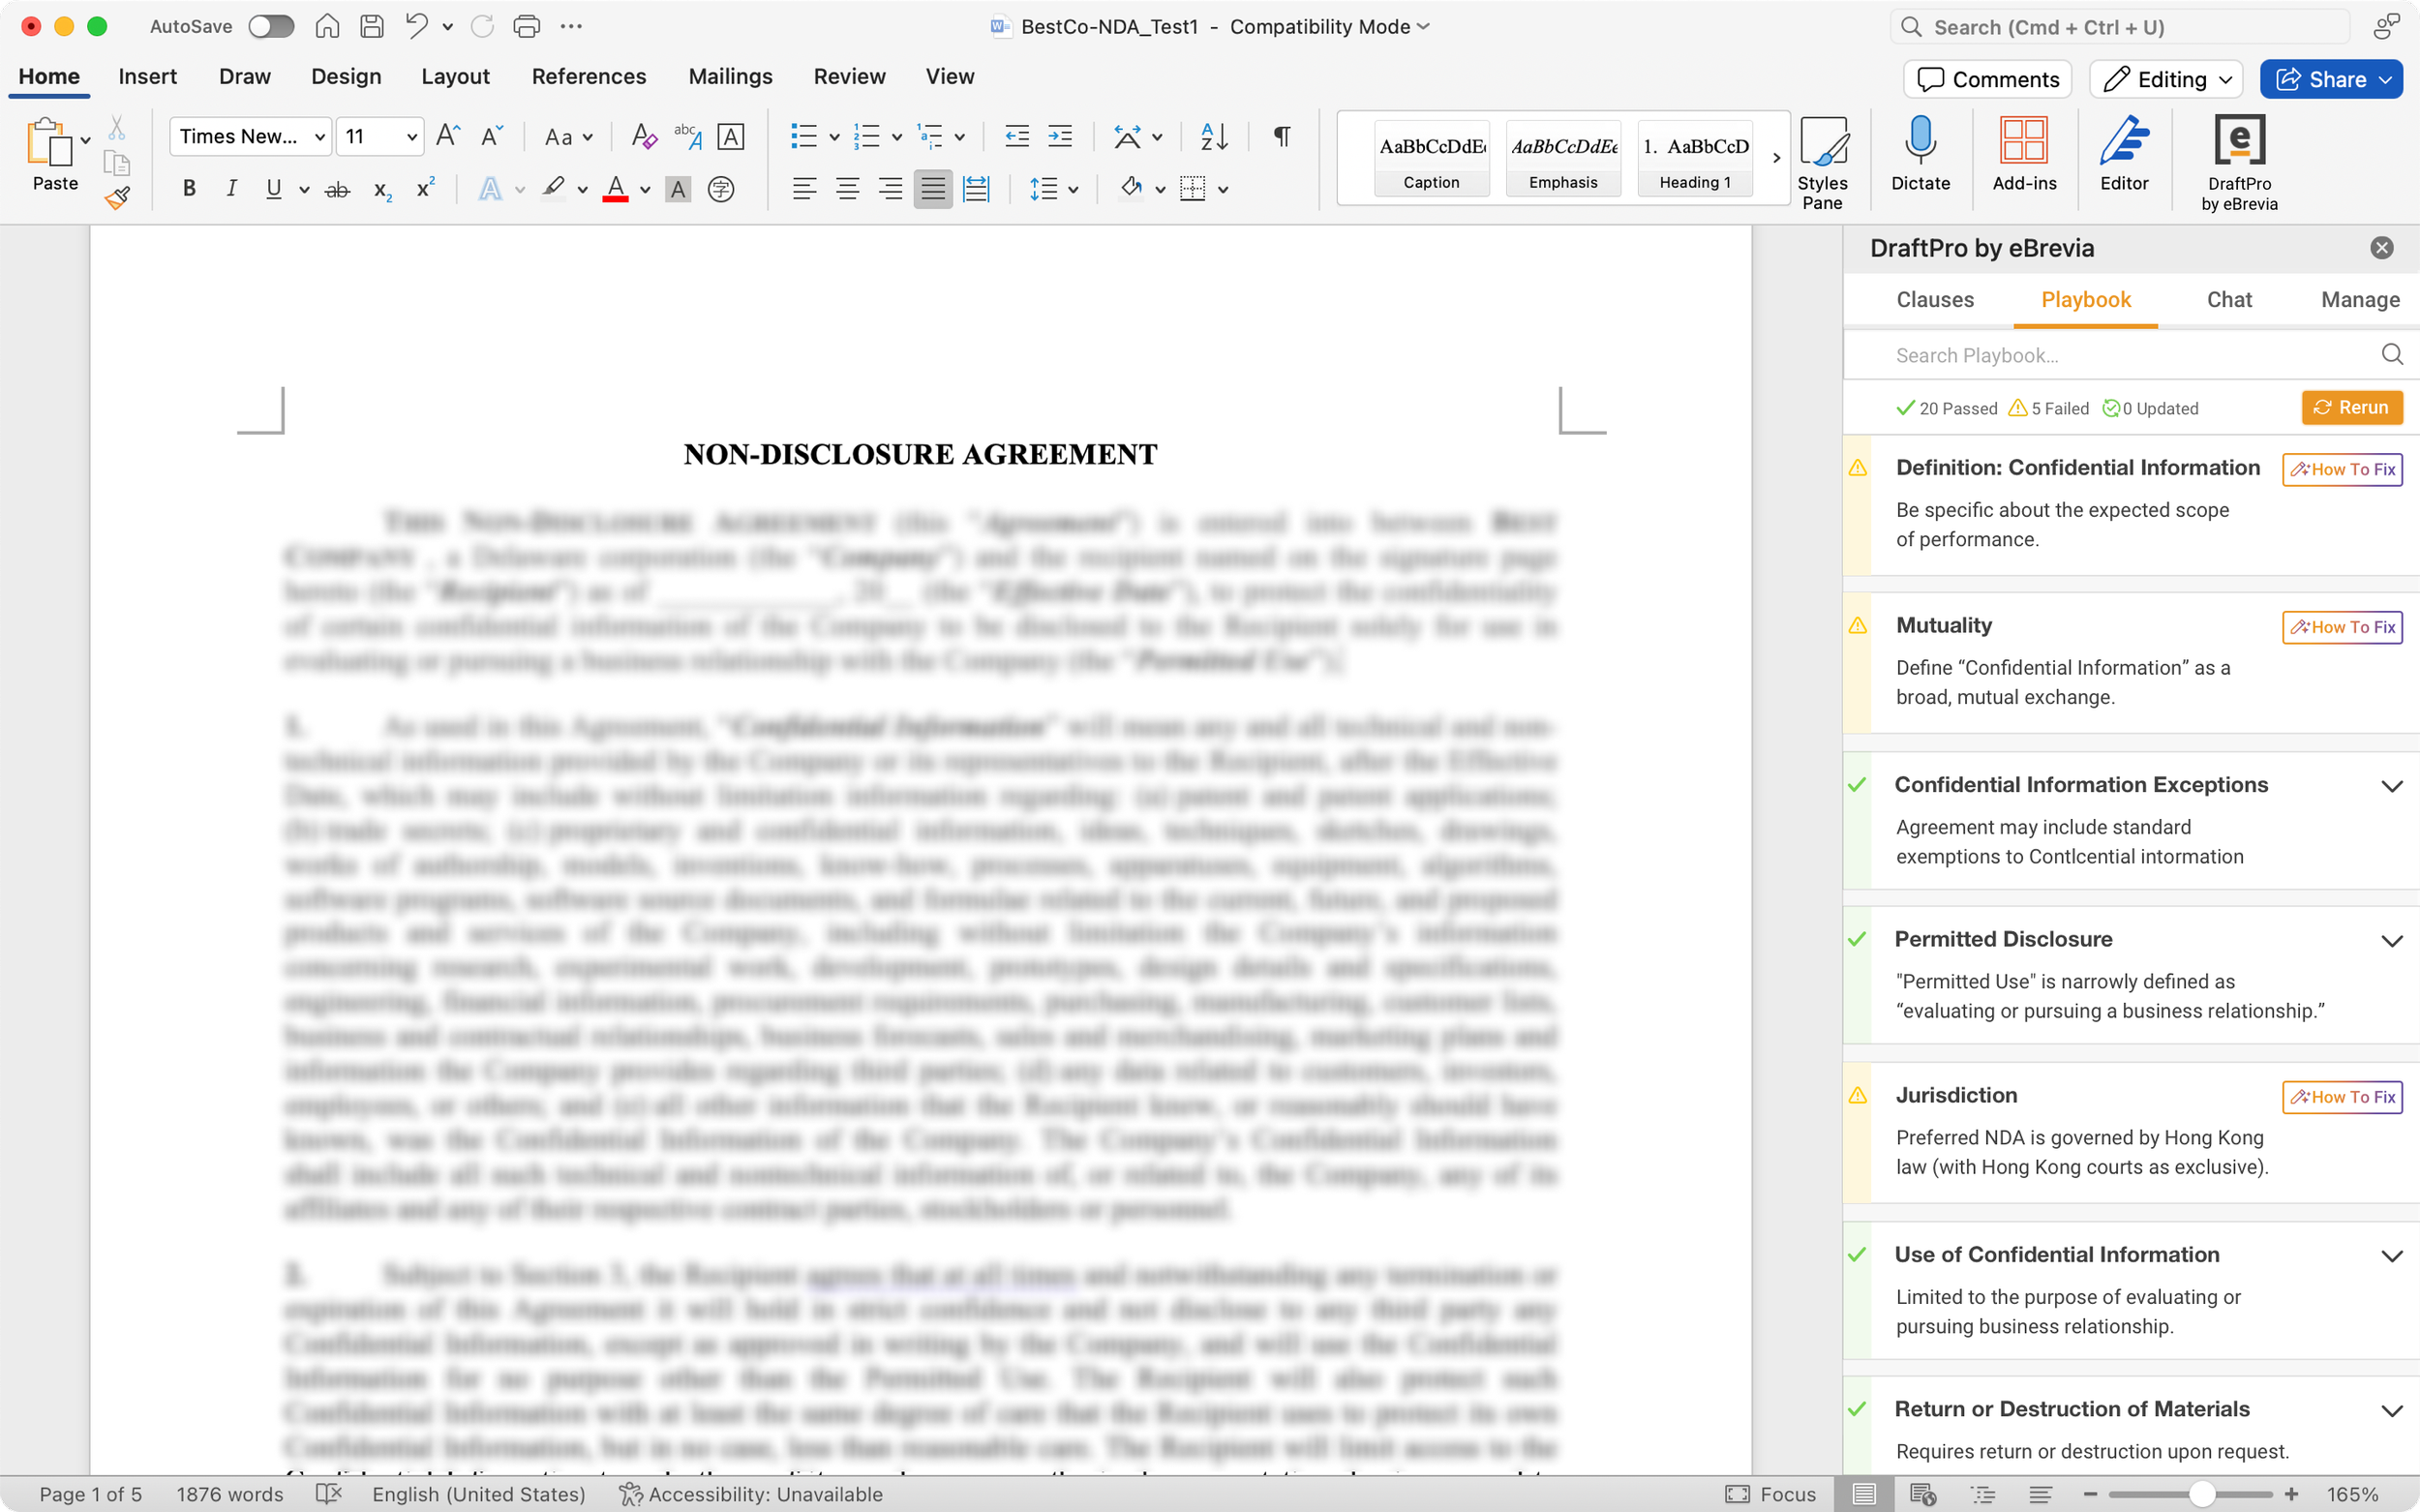Screen dimensions: 2420x1512
Task: Click How To Fix for Definition: Confidential Information
Action: tap(2342, 469)
